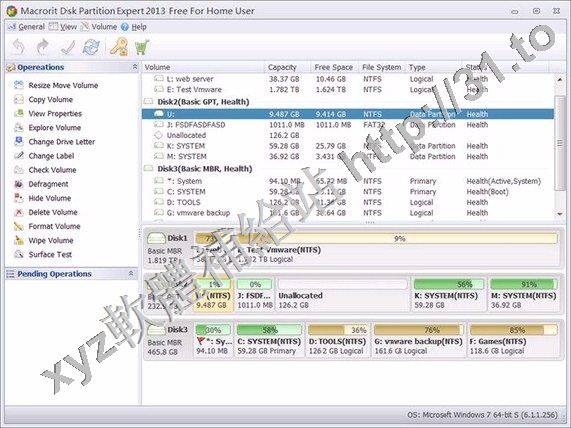The height and width of the screenshot is (428, 571).
Task: Select the D: TOOLS list row
Action: 348,202
